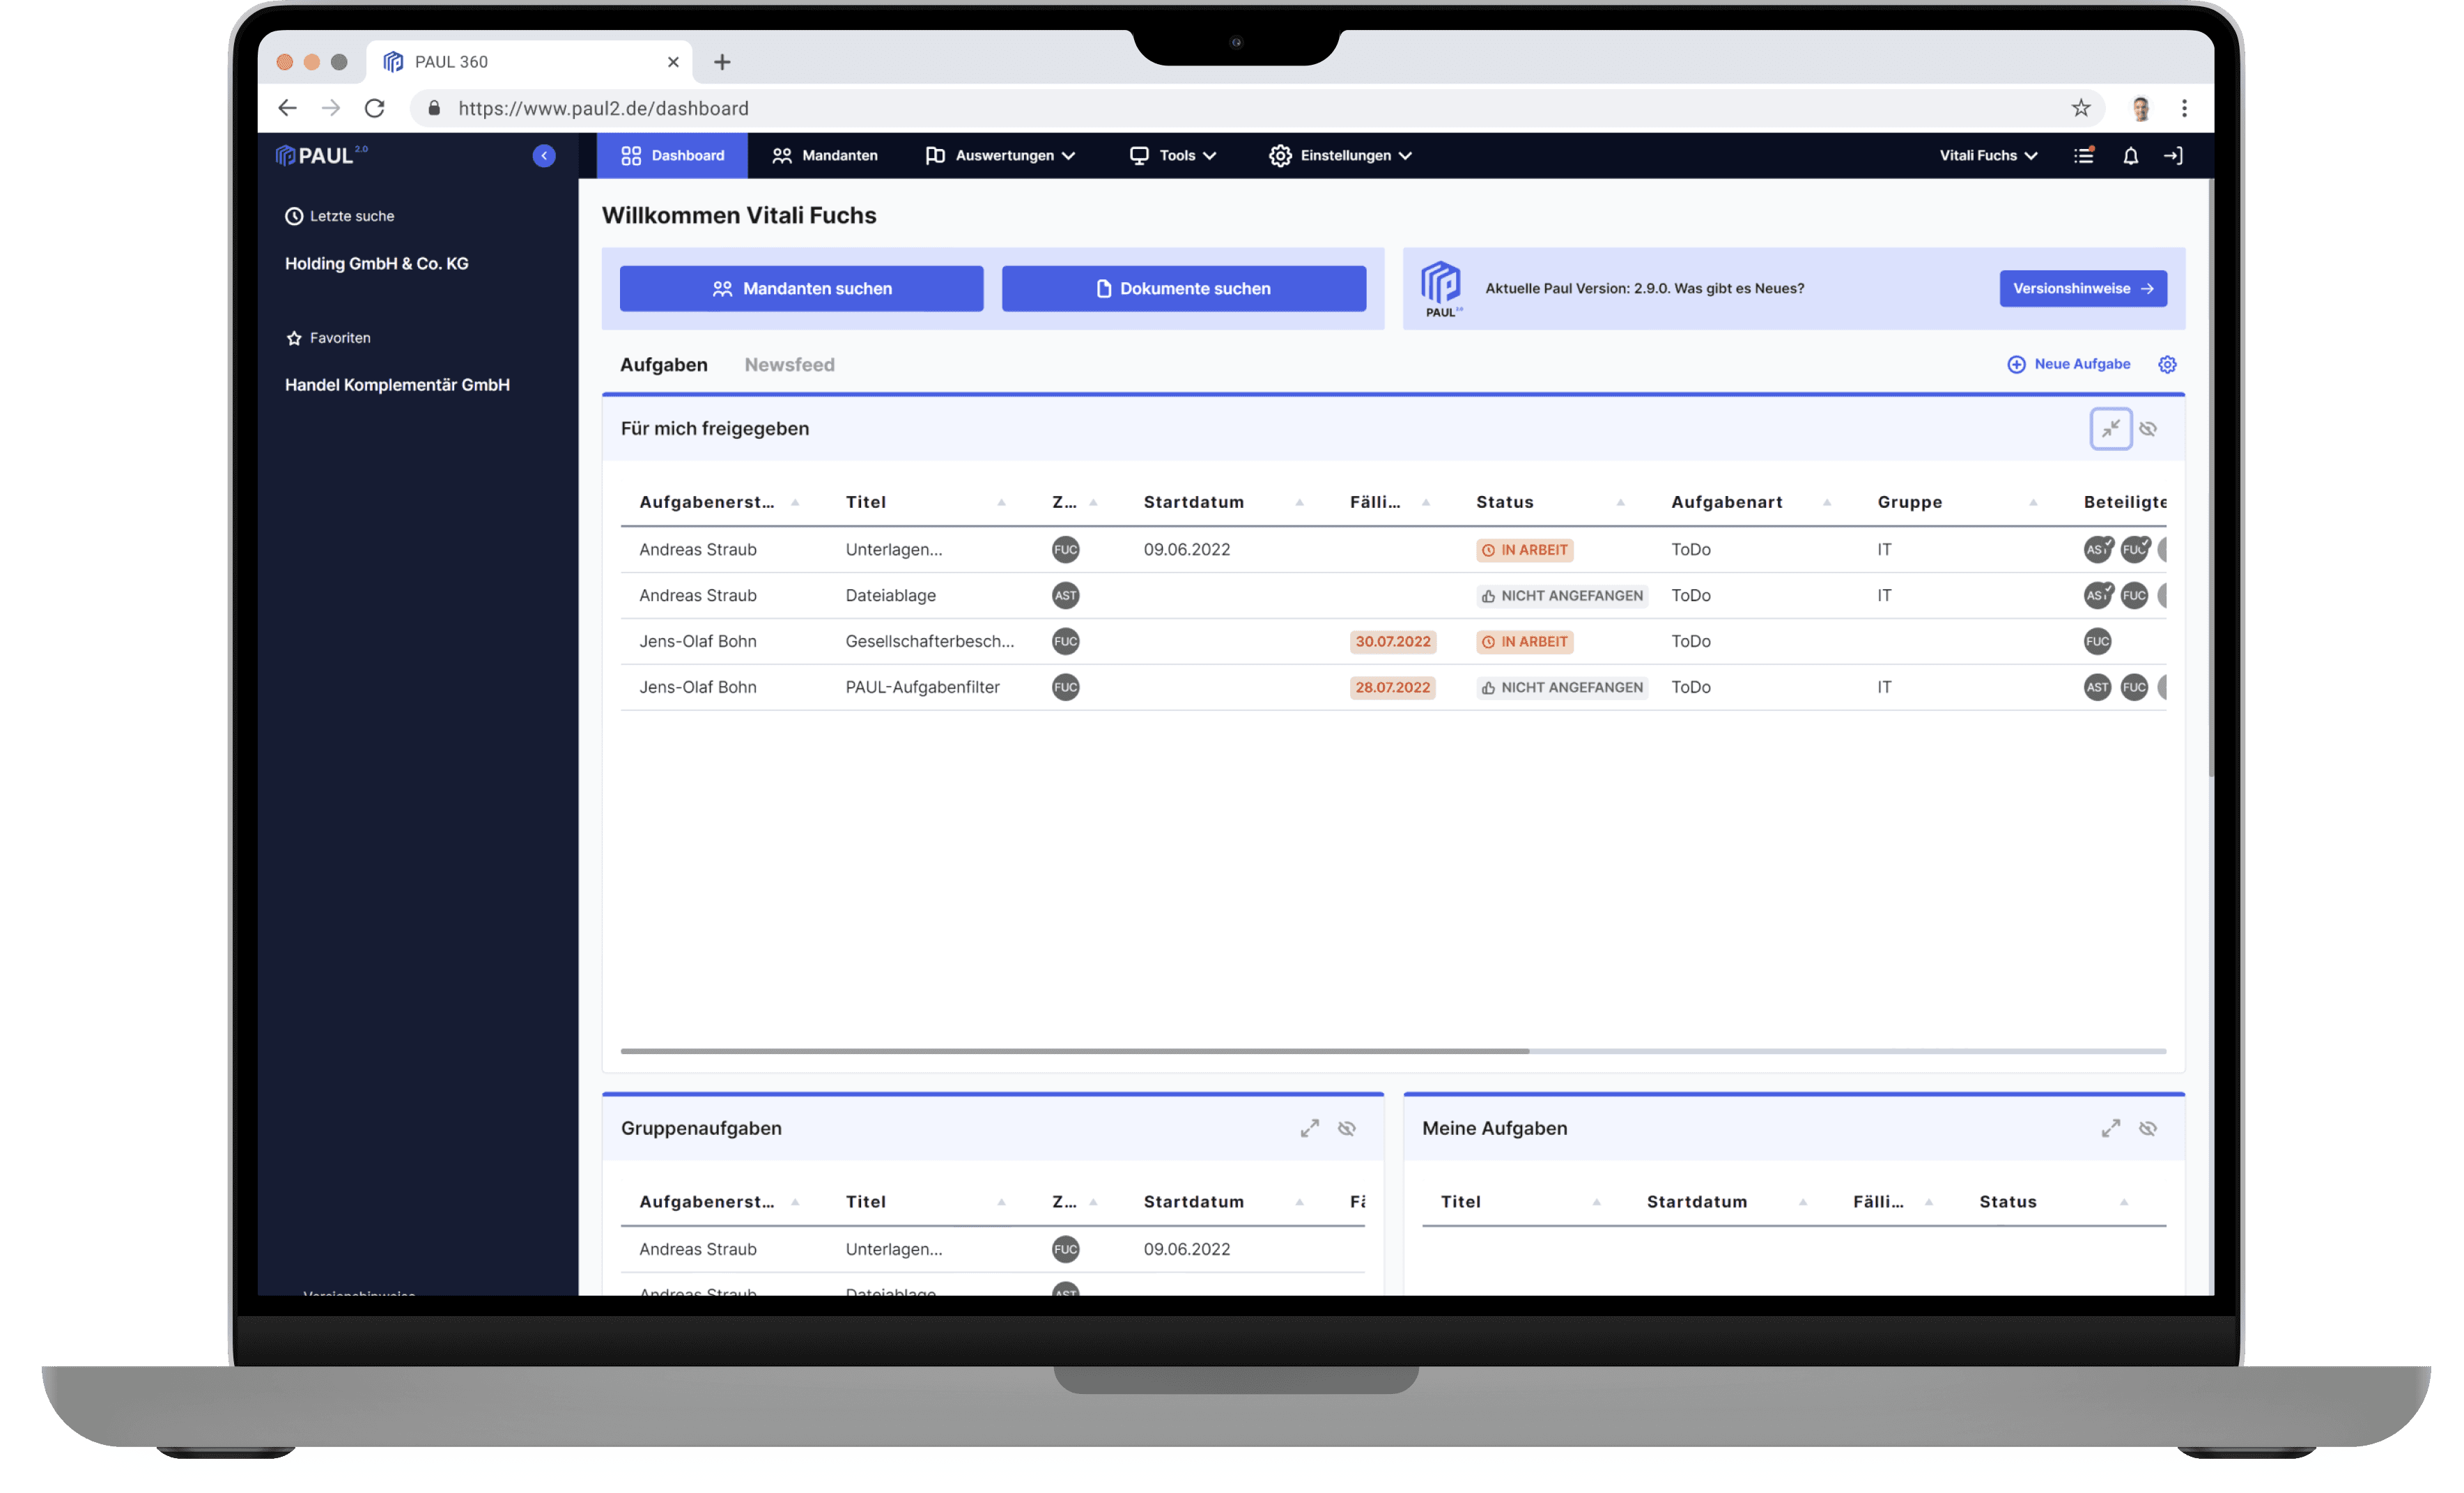
Task: Sort Meine Aufgaben by Startdatum arrow
Action: [x=1803, y=1202]
